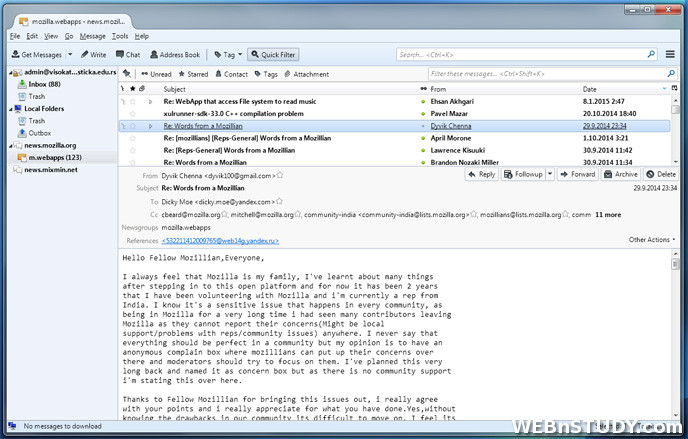Open Other Actions dropdown
Viewport: 688px width, 439px height.
click(652, 239)
